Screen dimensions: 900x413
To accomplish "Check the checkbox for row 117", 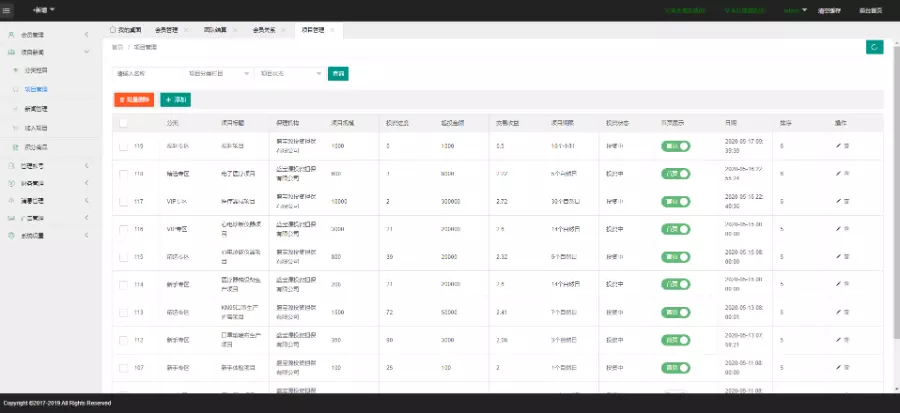I will click(123, 201).
